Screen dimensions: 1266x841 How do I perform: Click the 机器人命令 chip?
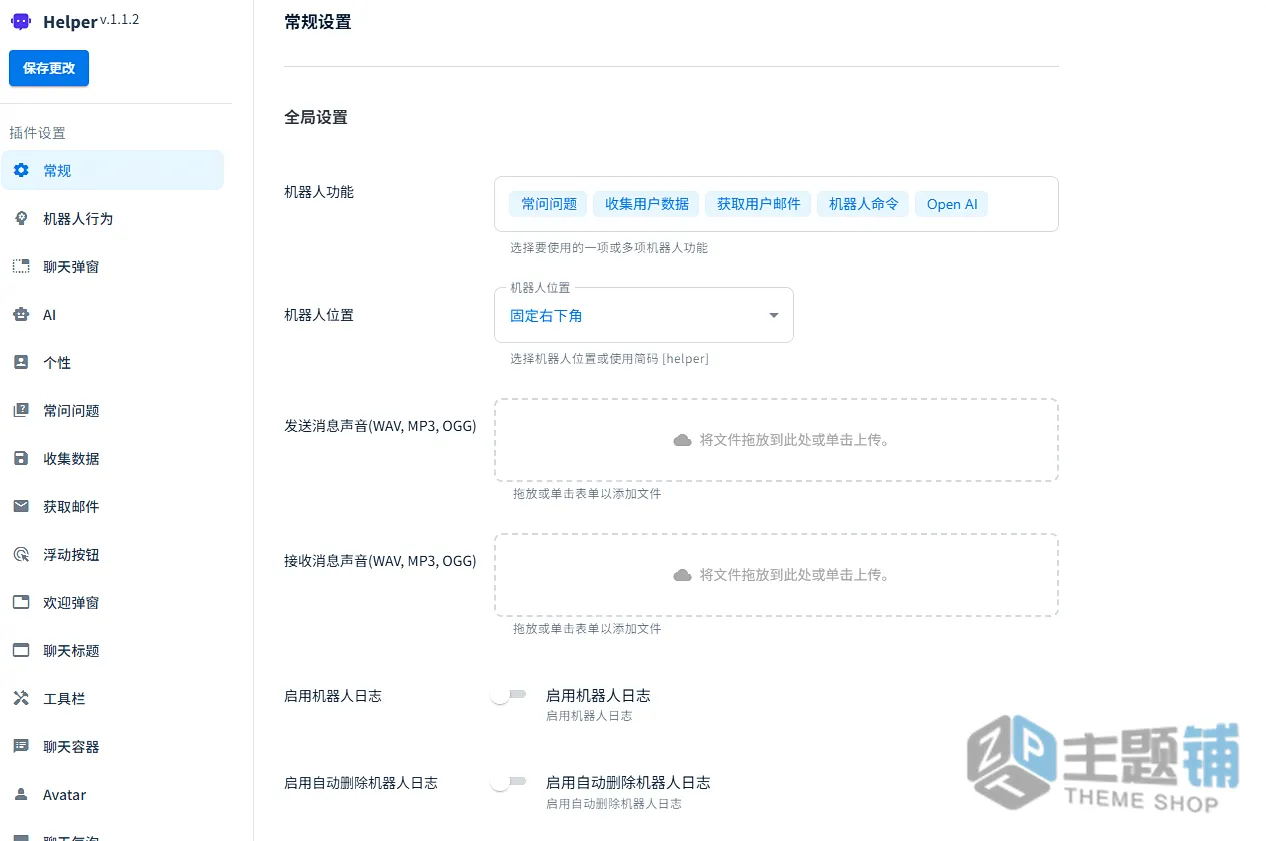(x=864, y=204)
